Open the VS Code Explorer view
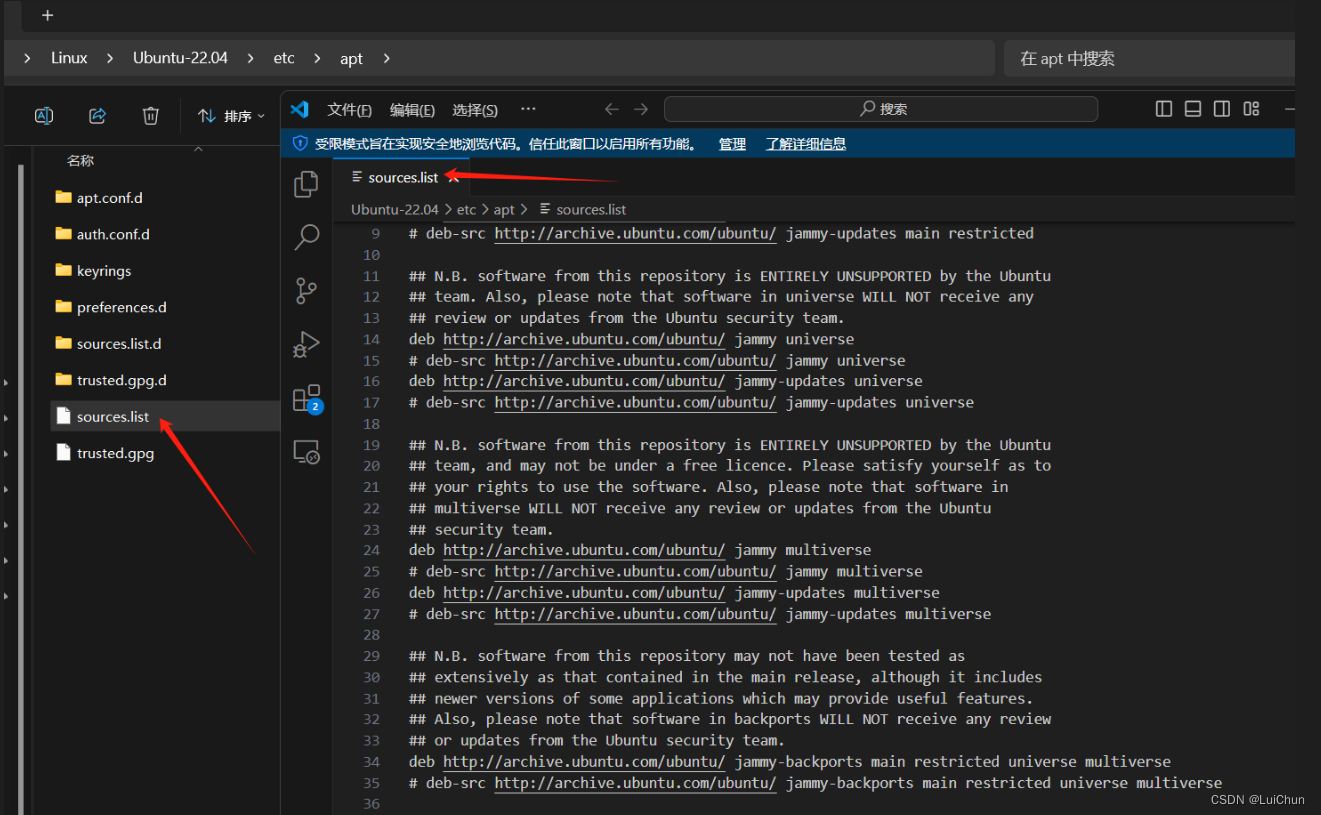 (x=306, y=184)
